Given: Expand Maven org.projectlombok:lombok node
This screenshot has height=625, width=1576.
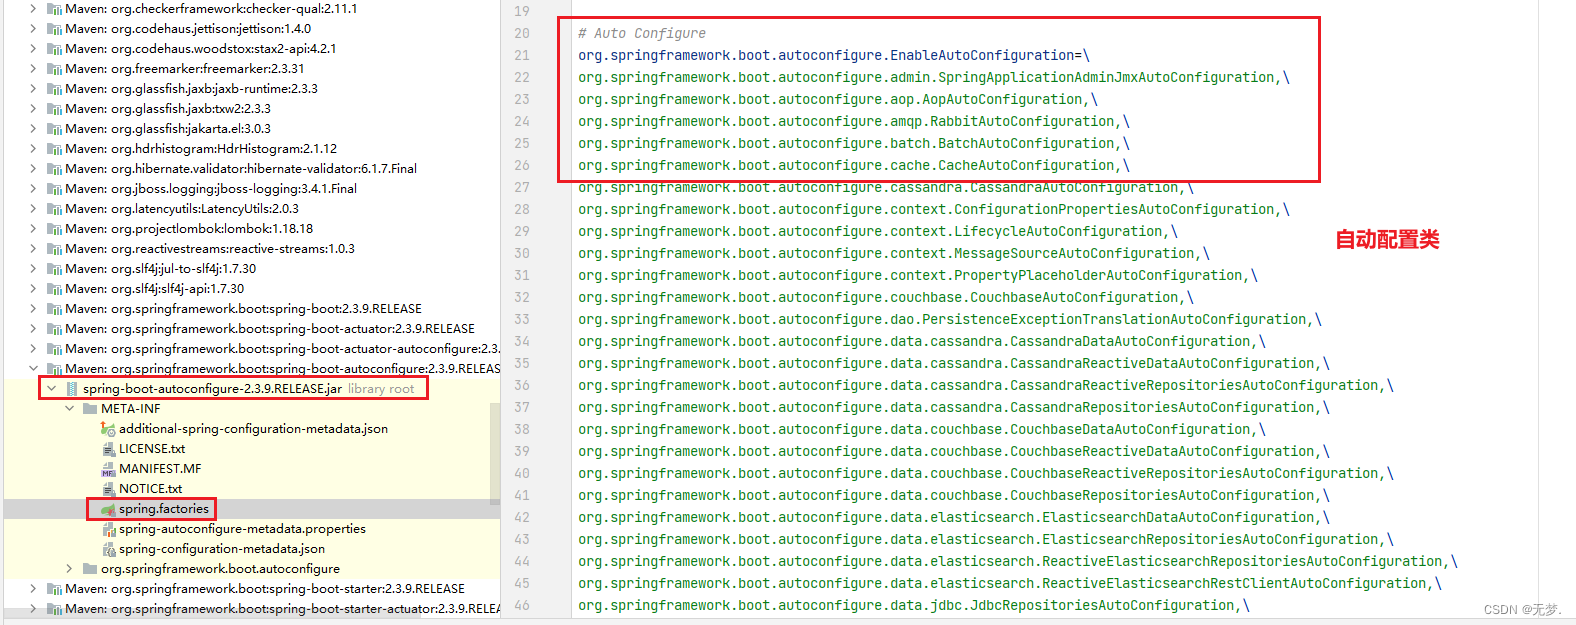Looking at the screenshot, I should (x=33, y=228).
